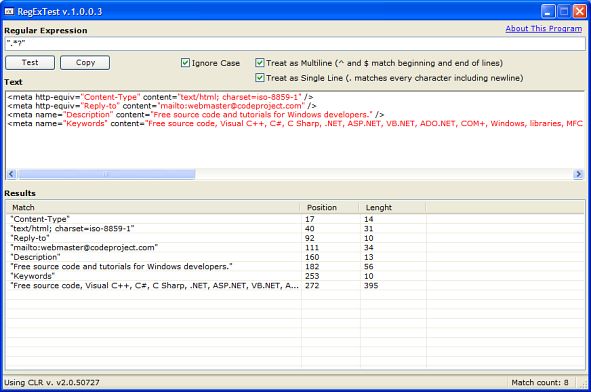Select the "Keywords" result row
This screenshot has width=591, height=392.
click(295, 276)
